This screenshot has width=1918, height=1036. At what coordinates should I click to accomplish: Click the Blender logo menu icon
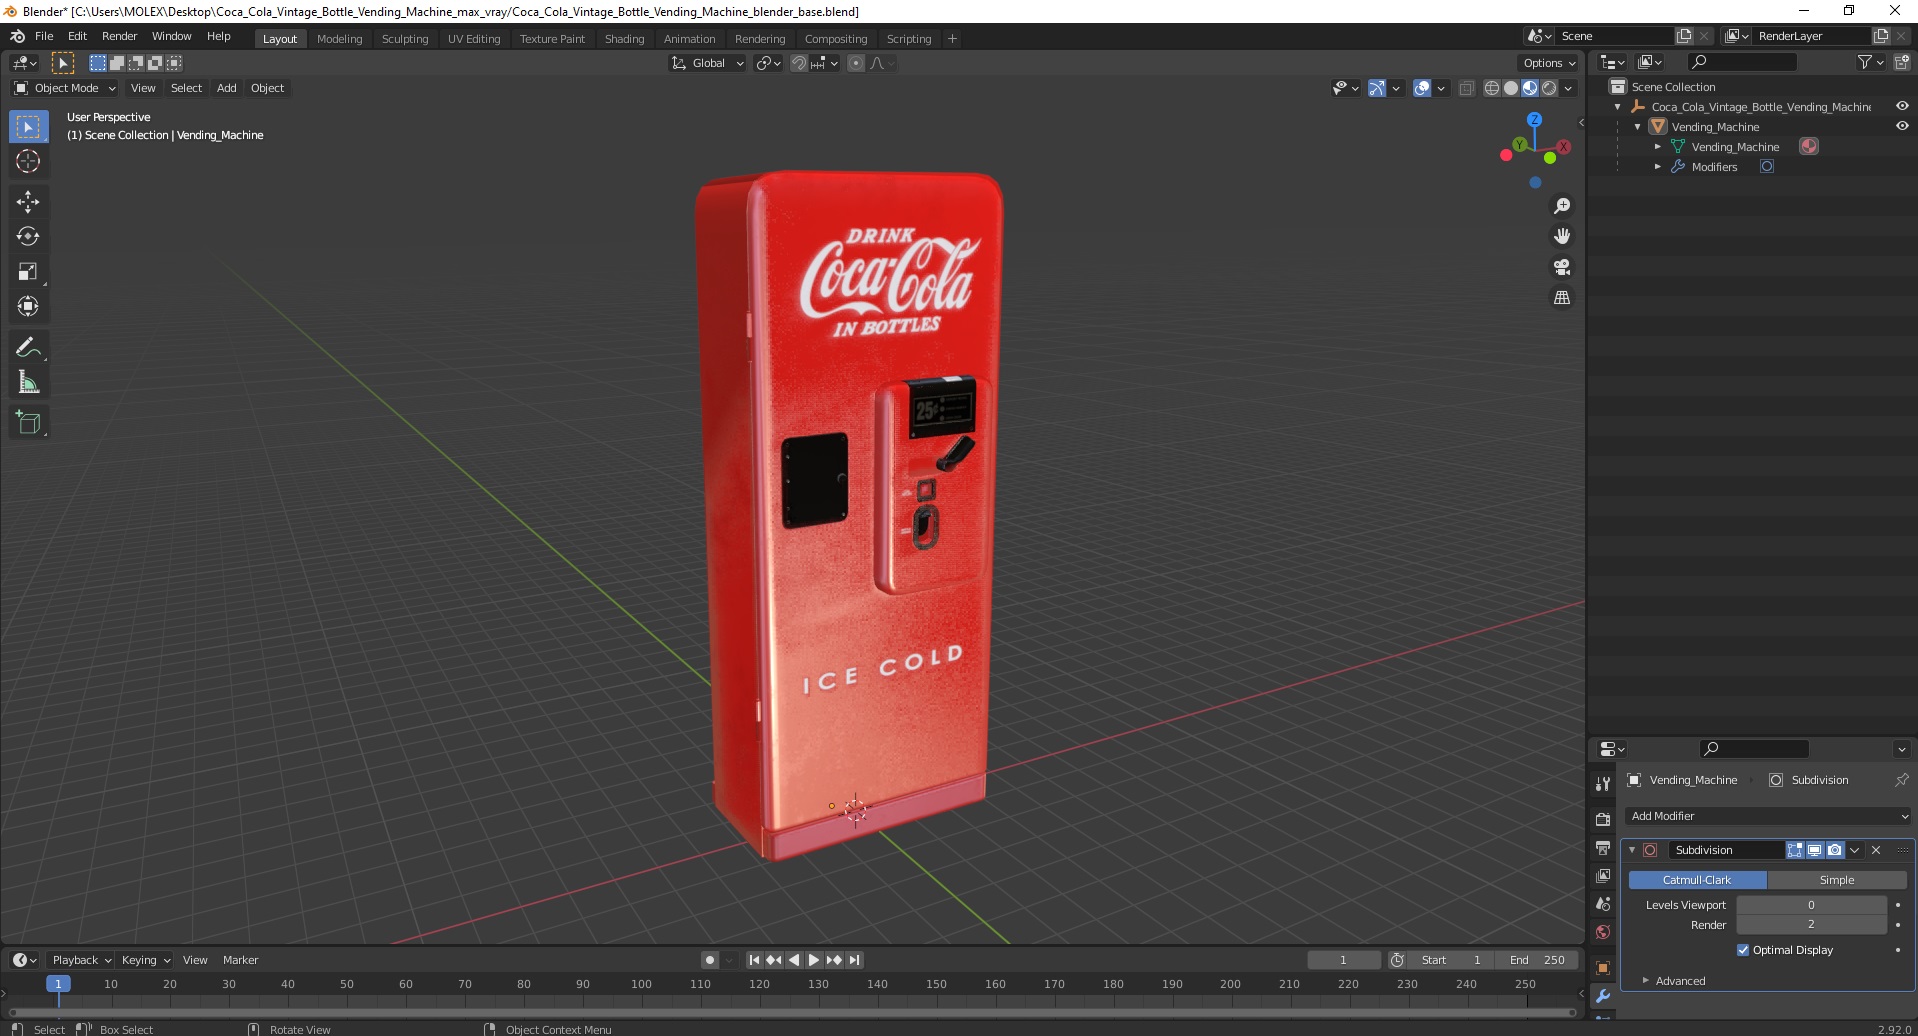[x=17, y=36]
